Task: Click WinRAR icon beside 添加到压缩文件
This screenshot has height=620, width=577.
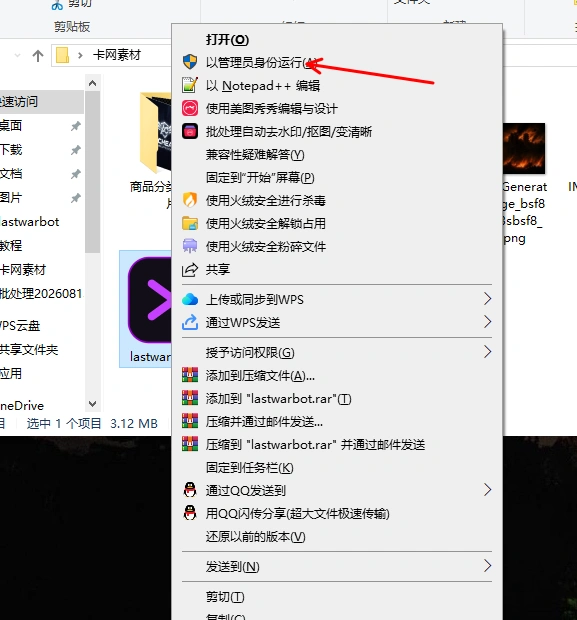Action: point(190,375)
